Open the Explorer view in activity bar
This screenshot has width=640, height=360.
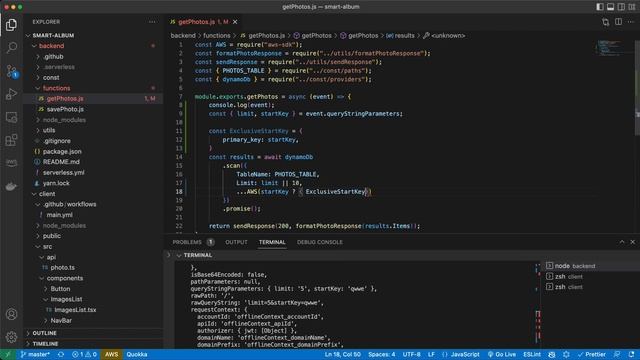11,24
